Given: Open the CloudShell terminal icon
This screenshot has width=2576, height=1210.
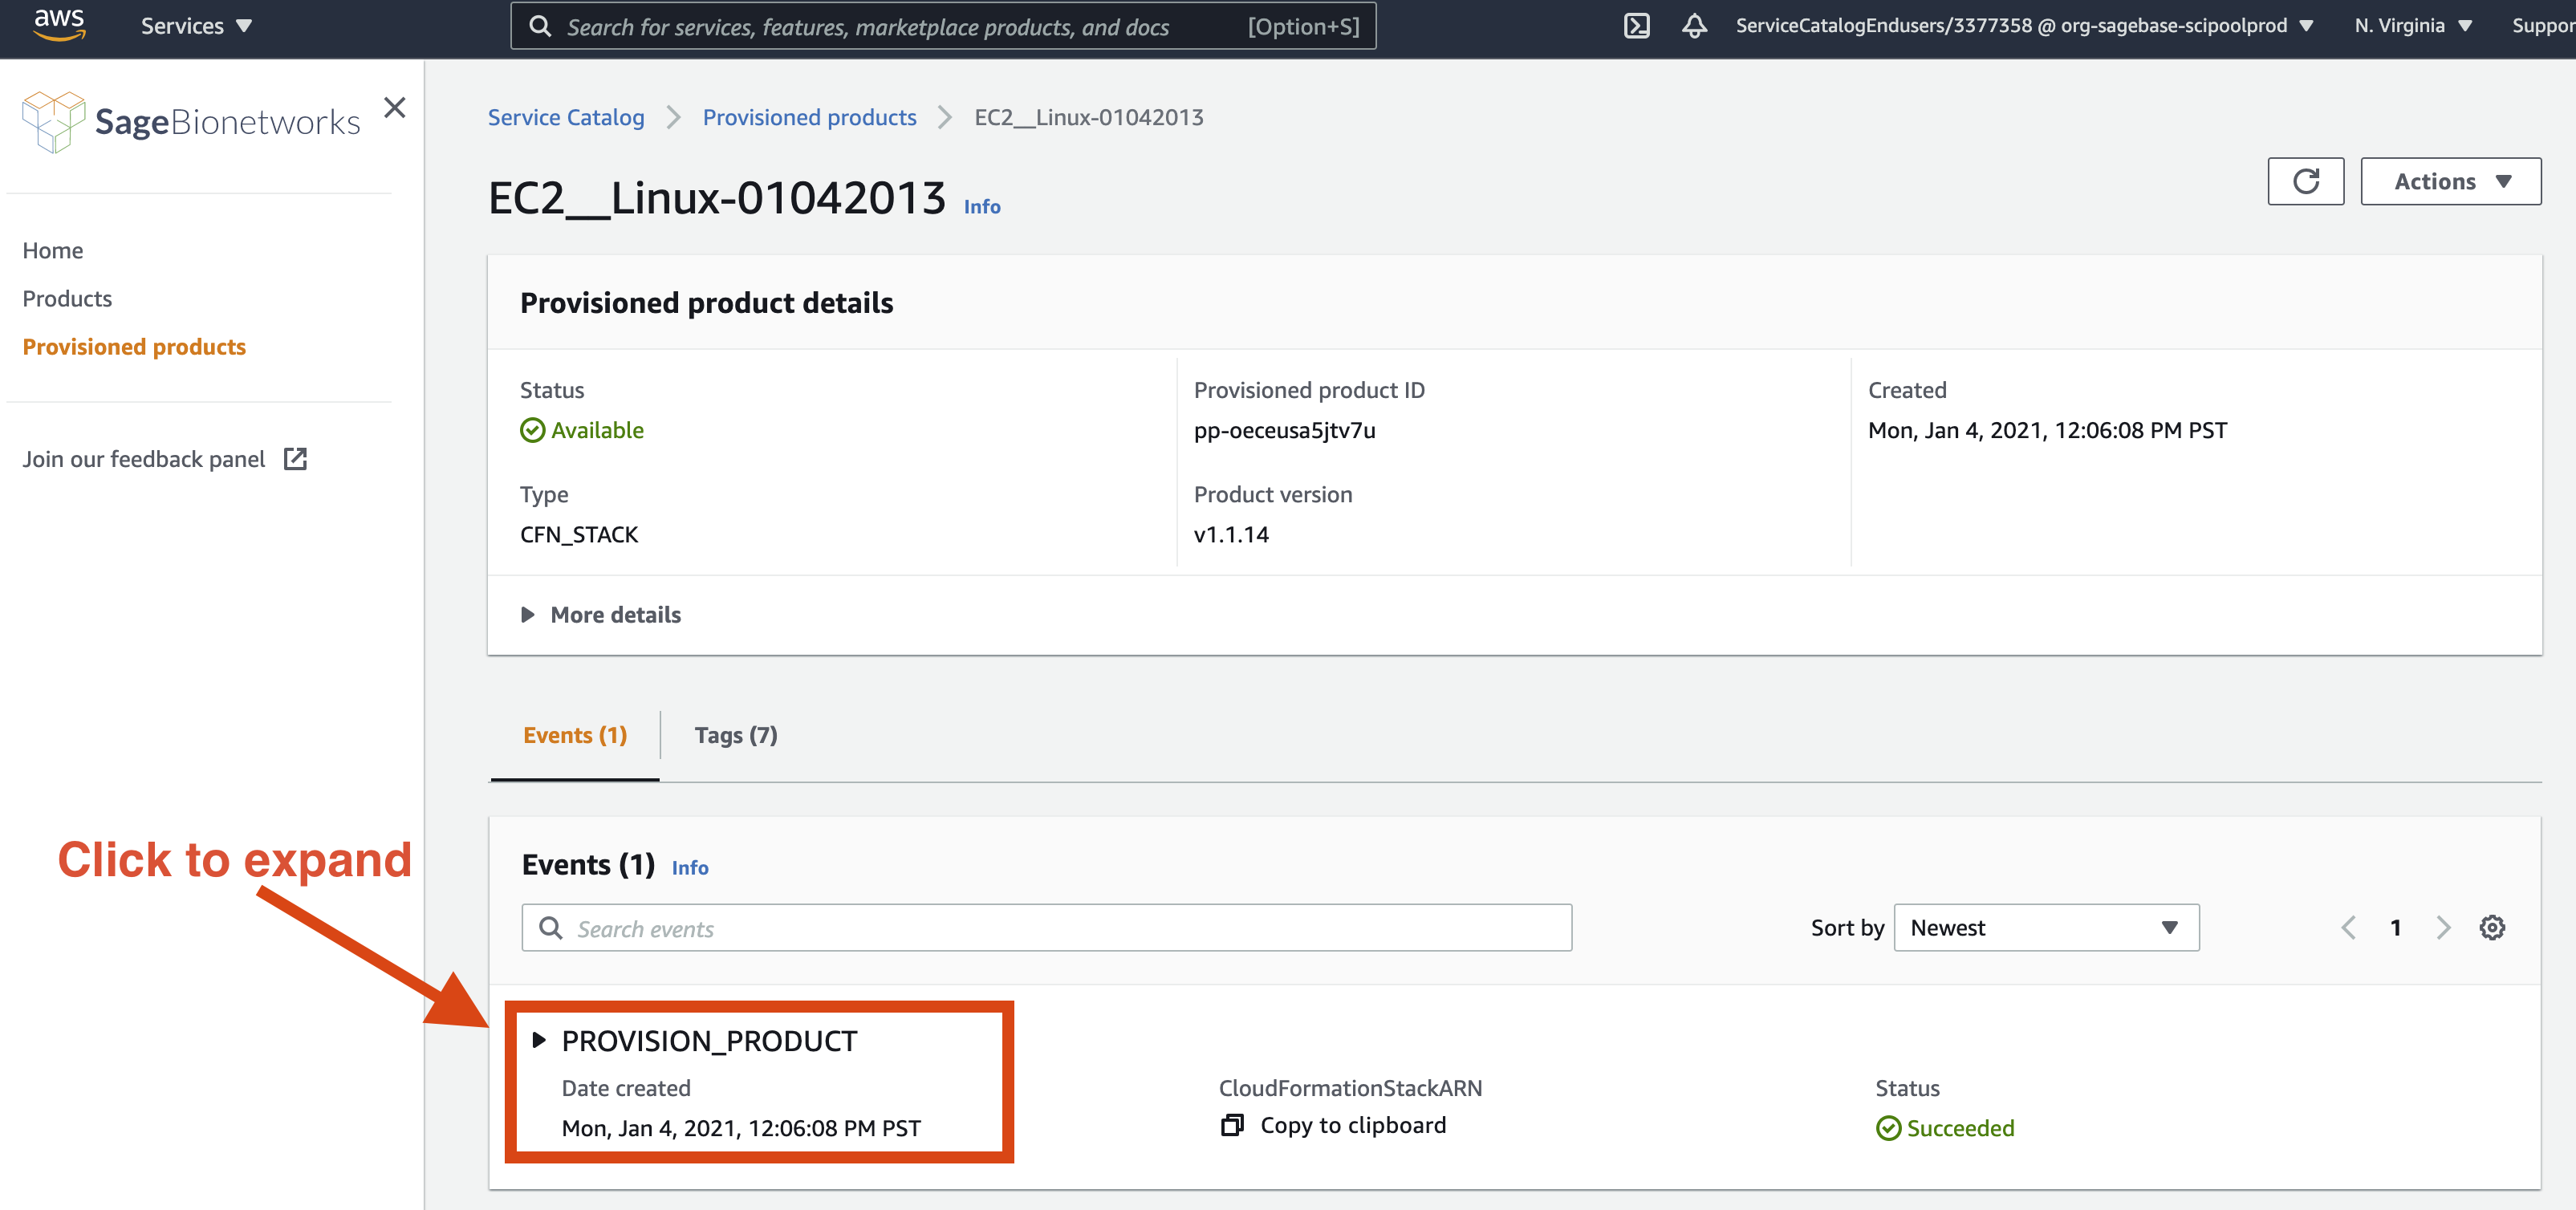Looking at the screenshot, I should pos(1636,26).
